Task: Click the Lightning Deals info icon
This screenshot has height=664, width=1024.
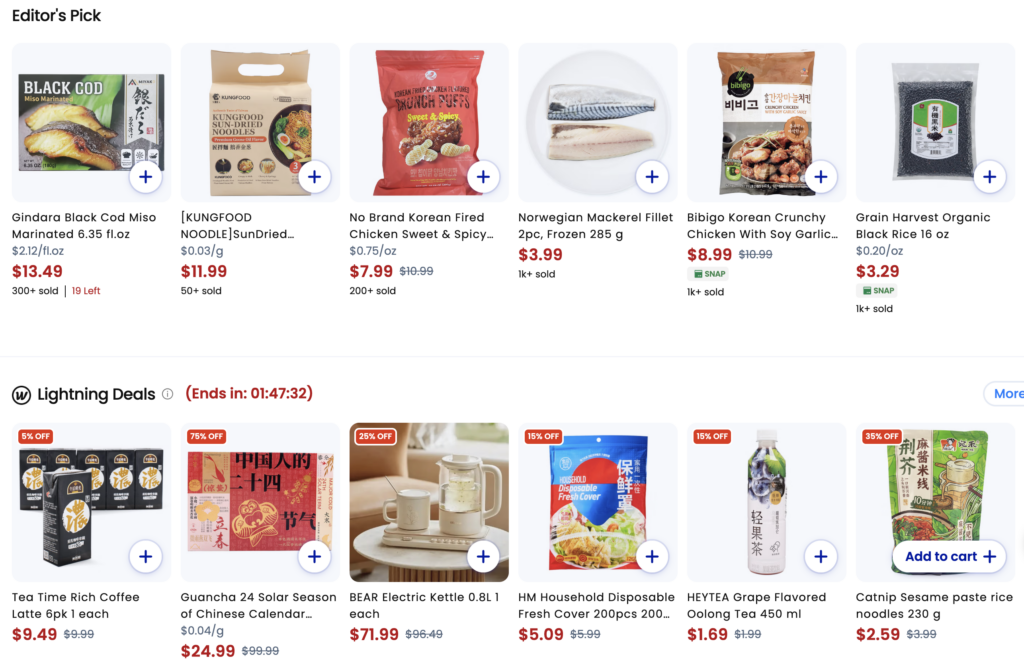Action: coord(168,394)
